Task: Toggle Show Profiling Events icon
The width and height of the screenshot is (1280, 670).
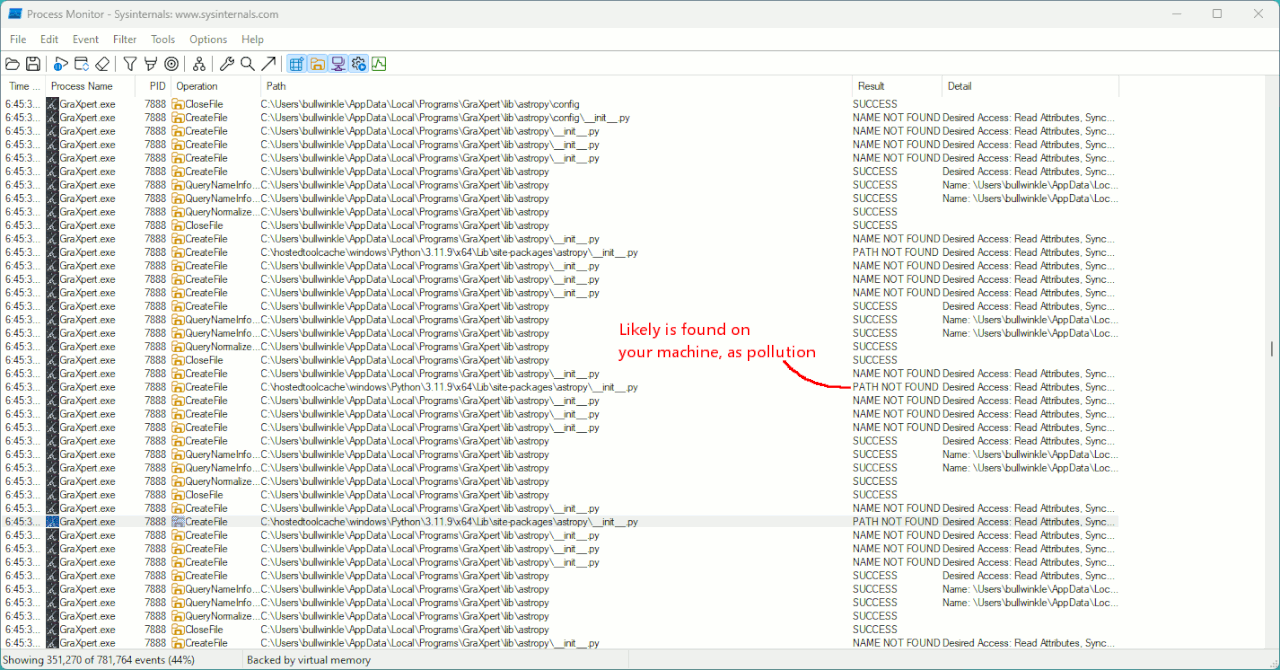Action: coord(379,64)
